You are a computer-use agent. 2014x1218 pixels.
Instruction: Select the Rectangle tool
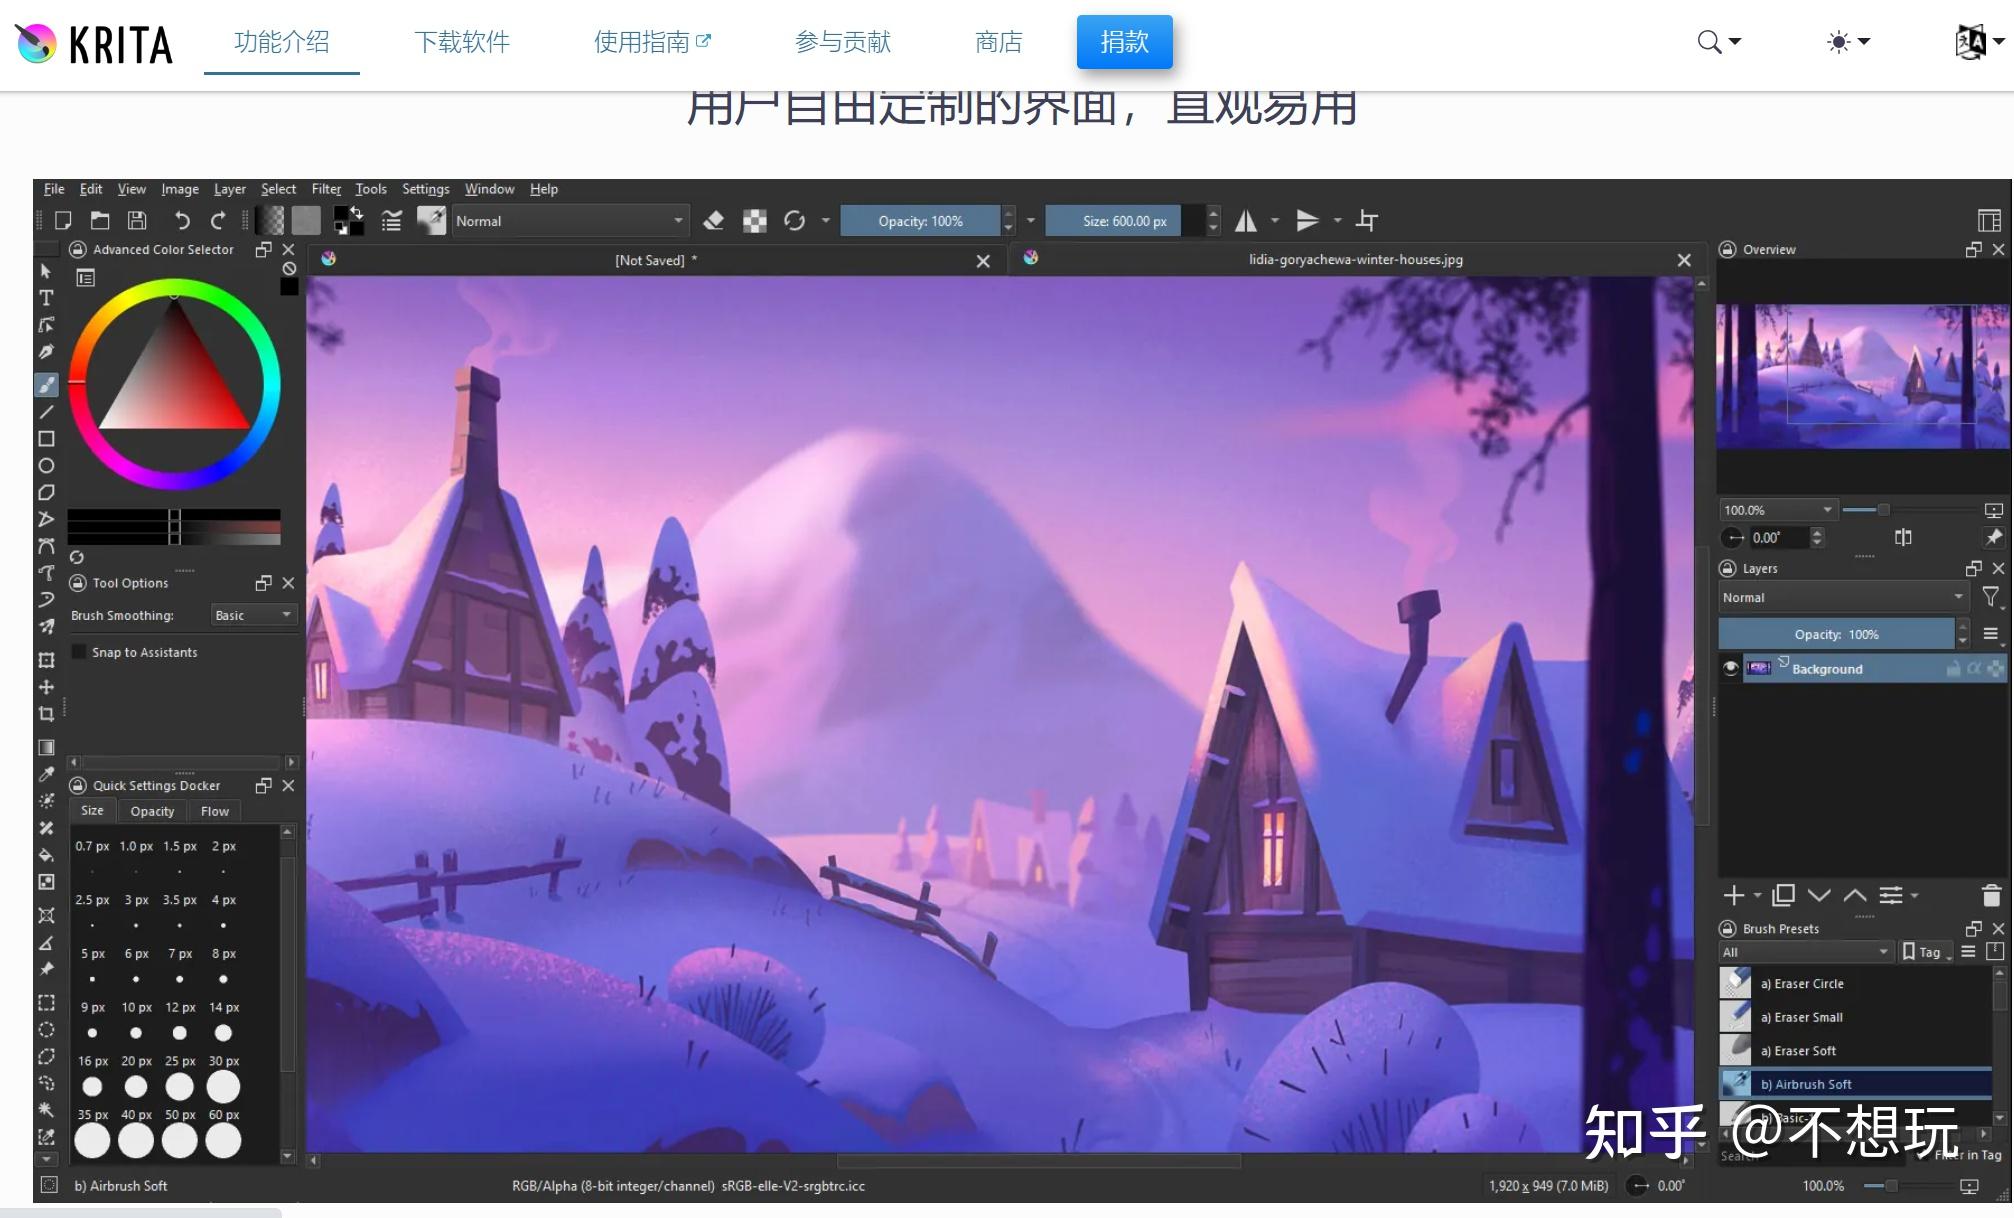click(x=46, y=439)
